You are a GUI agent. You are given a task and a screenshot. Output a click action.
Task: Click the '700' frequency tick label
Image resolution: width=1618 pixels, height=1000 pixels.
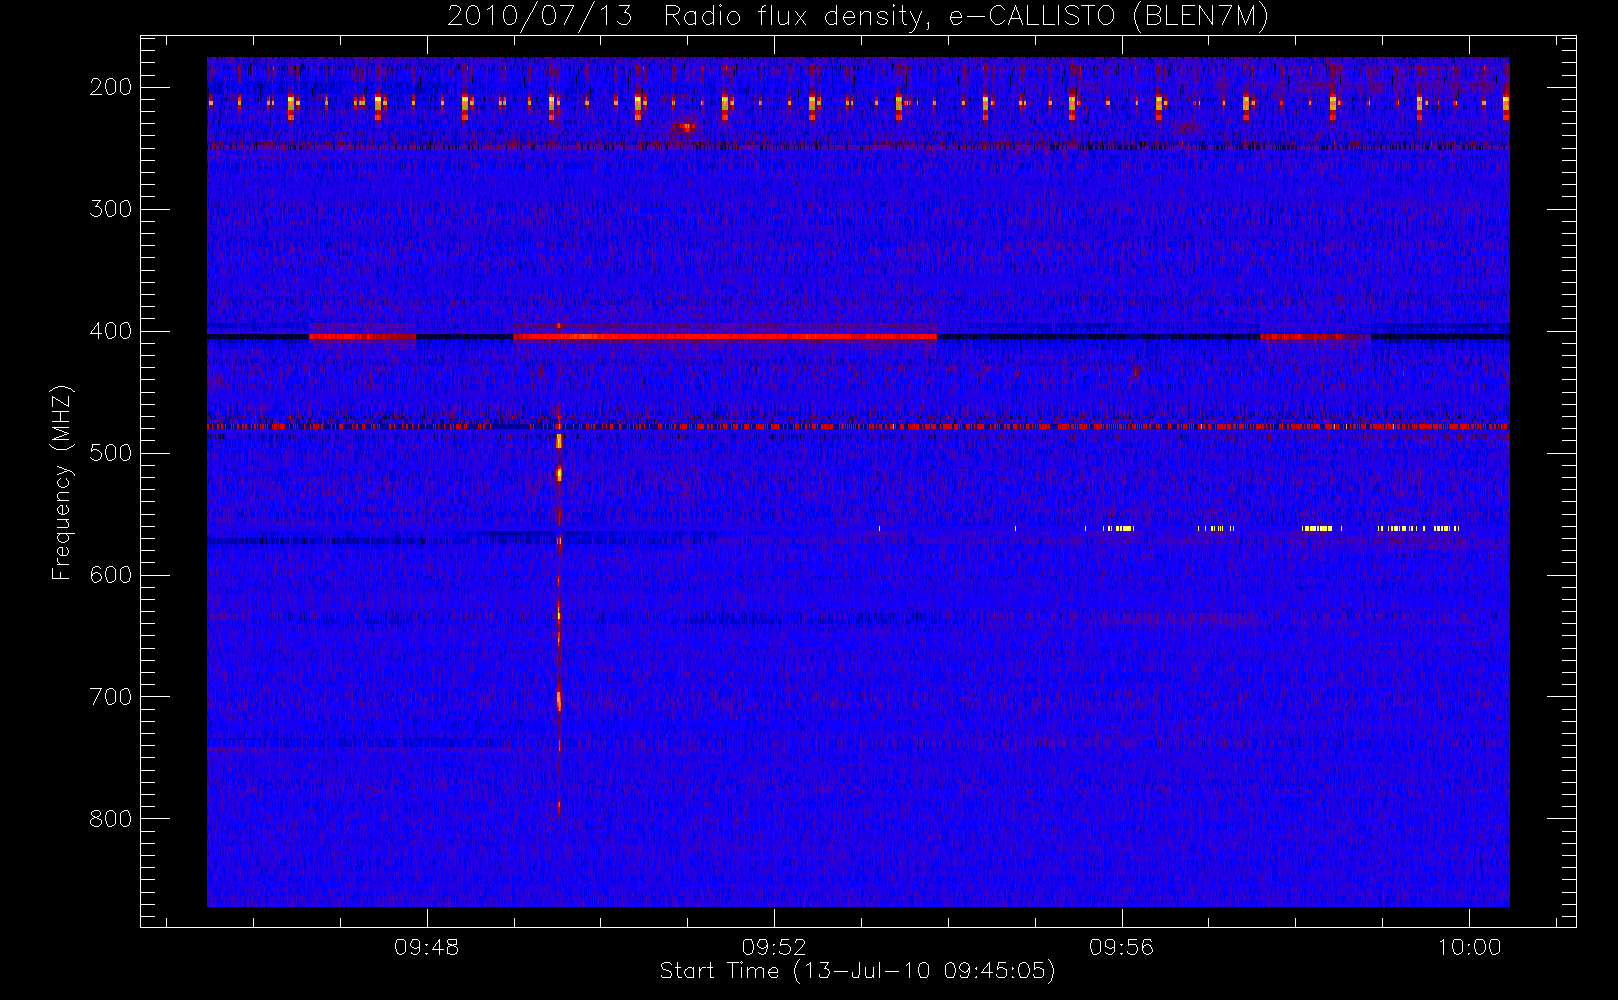[110, 697]
